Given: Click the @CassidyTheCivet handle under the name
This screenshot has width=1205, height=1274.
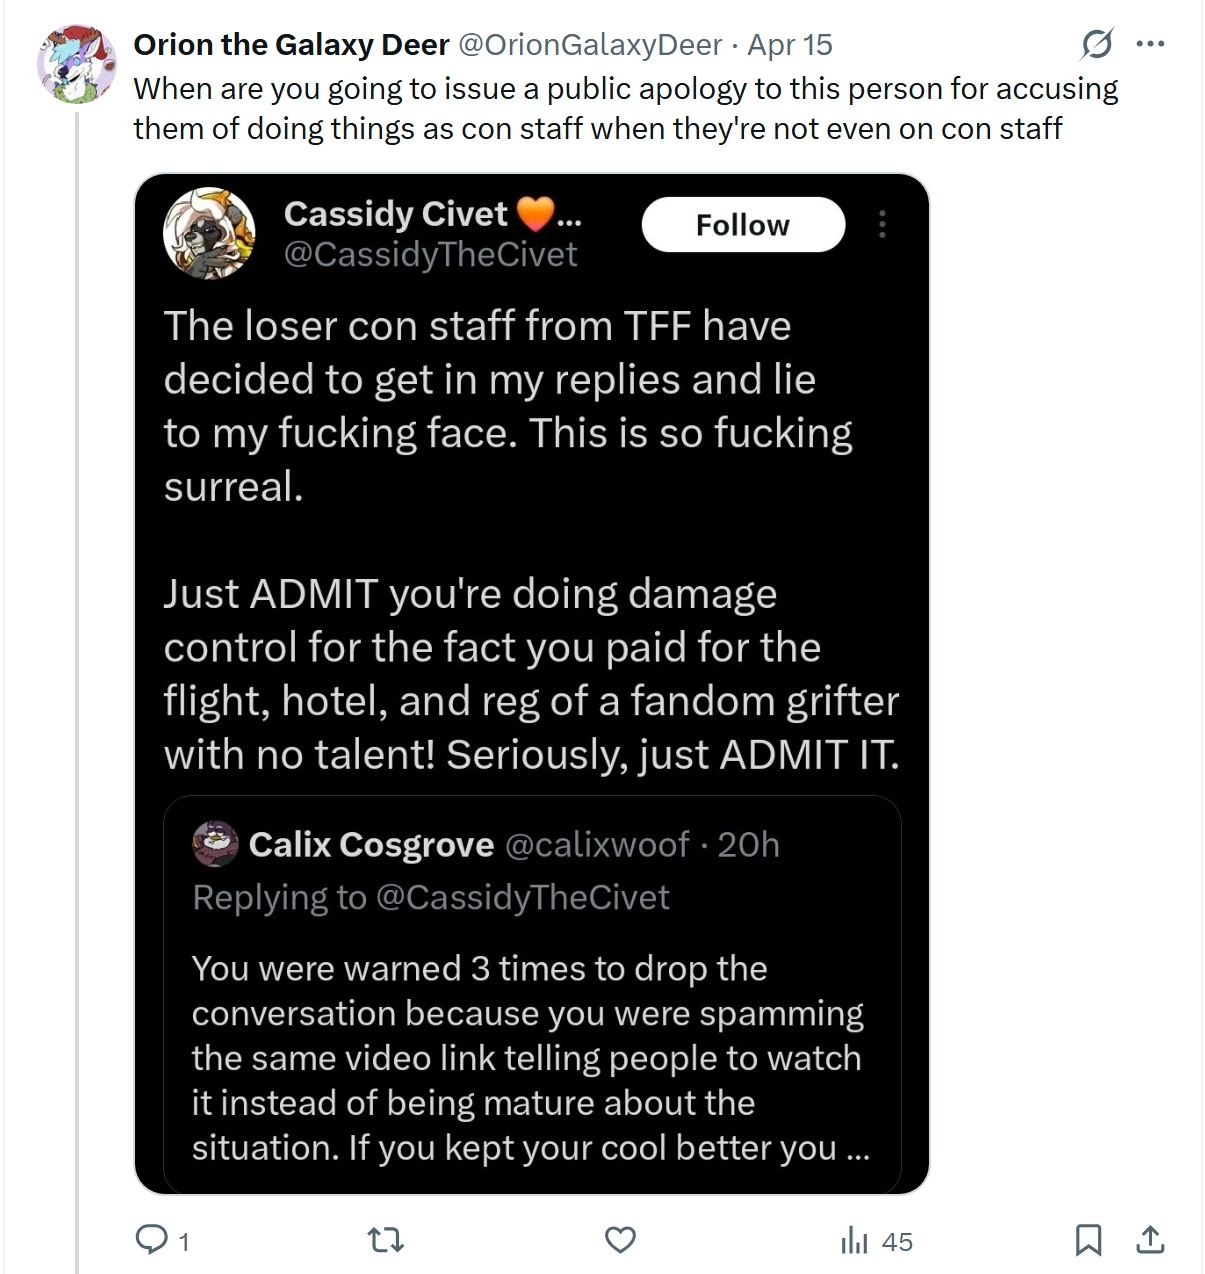Looking at the screenshot, I should pyautogui.click(x=430, y=254).
